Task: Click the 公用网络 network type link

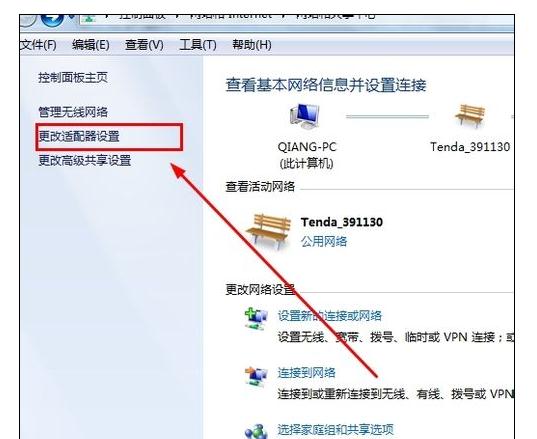Action: 324,241
